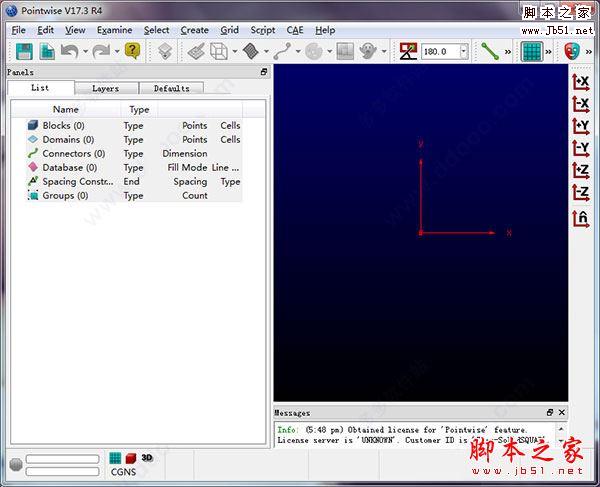This screenshot has width=600, height=487.
Task: Click the grid display toolbar icon
Action: (531, 51)
